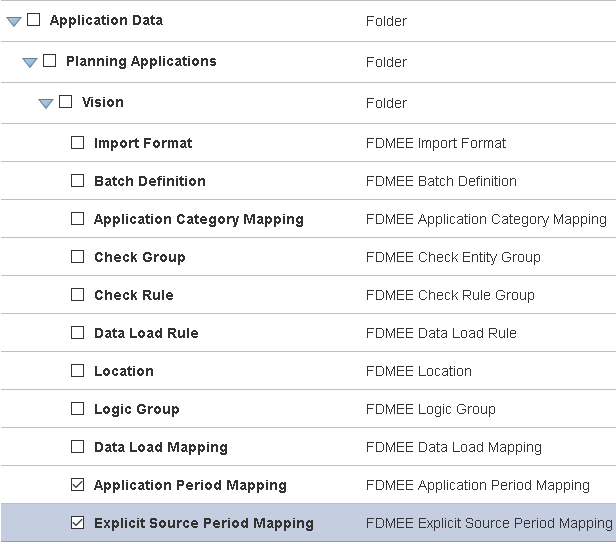The image size is (616, 544).
Task: Click FDMEE Location type text
Action: click(418, 371)
